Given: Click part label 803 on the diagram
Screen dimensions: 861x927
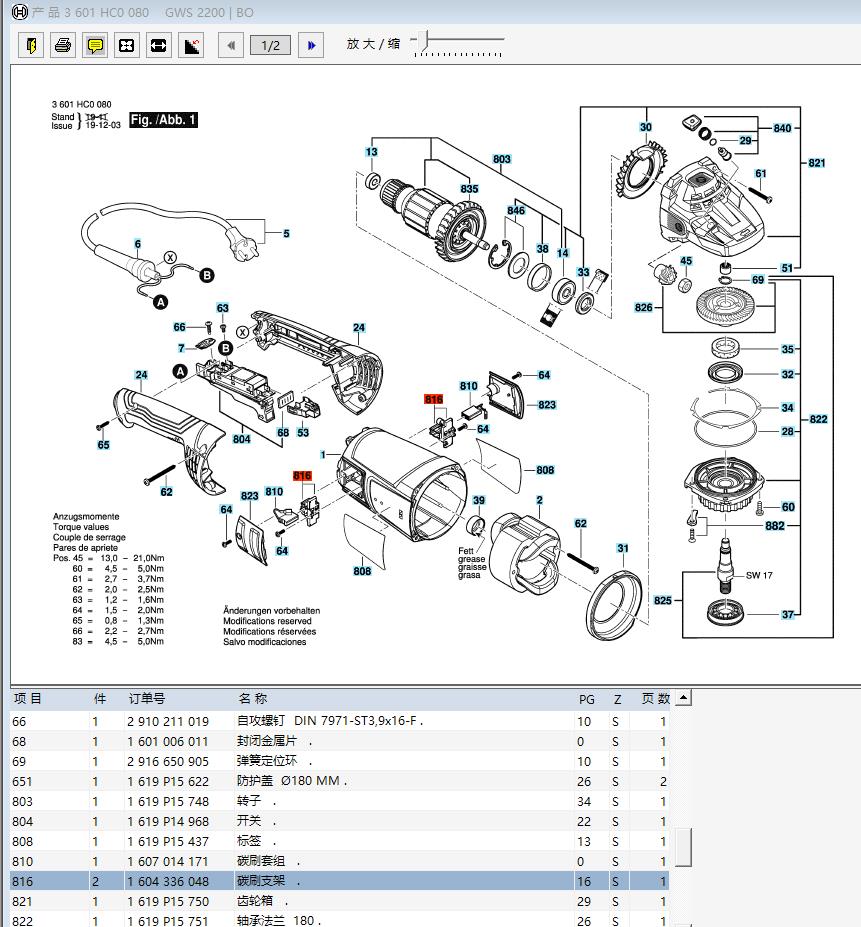Looking at the screenshot, I should (501, 159).
